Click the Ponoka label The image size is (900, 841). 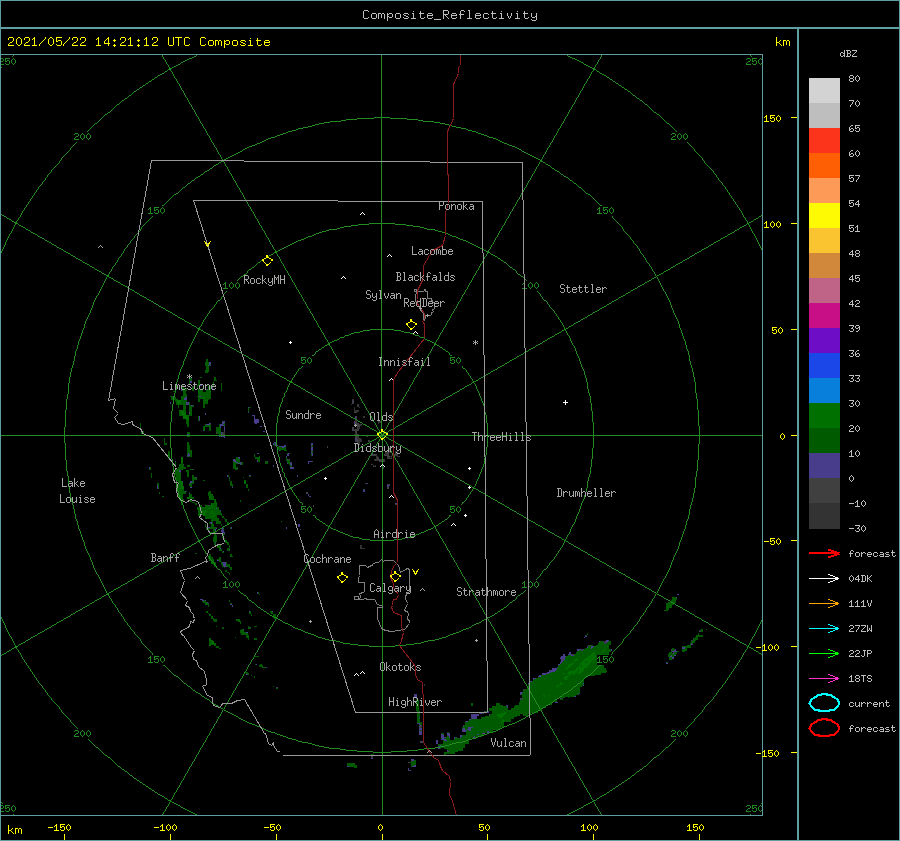click(456, 206)
